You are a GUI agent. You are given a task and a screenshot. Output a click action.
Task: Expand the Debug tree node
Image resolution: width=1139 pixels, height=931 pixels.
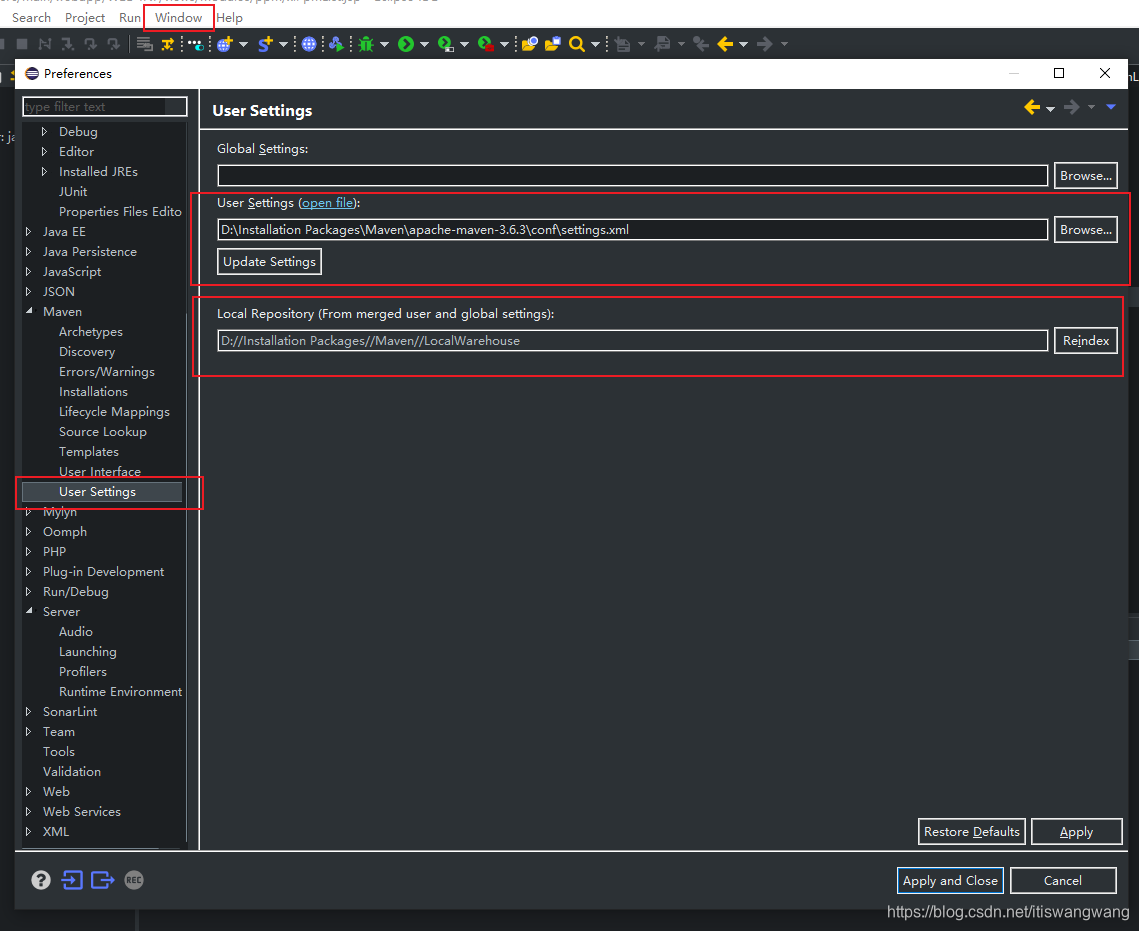point(44,131)
